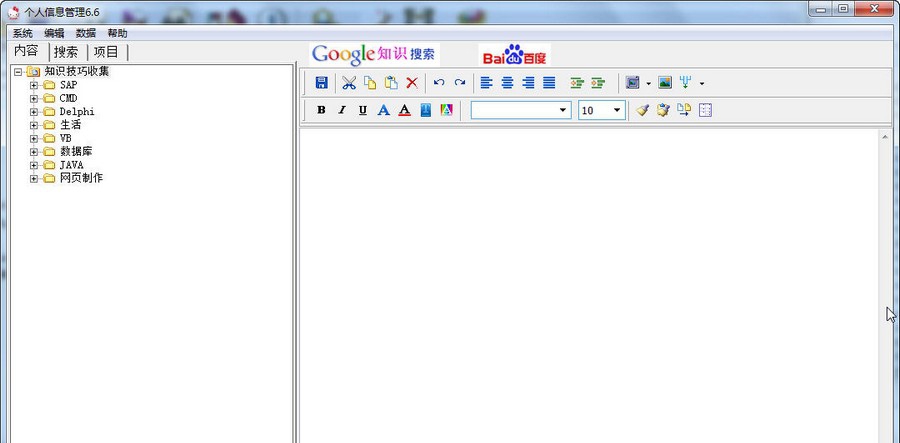Click the editor scrollbar up arrow
This screenshot has height=443, width=900.
coord(885,137)
